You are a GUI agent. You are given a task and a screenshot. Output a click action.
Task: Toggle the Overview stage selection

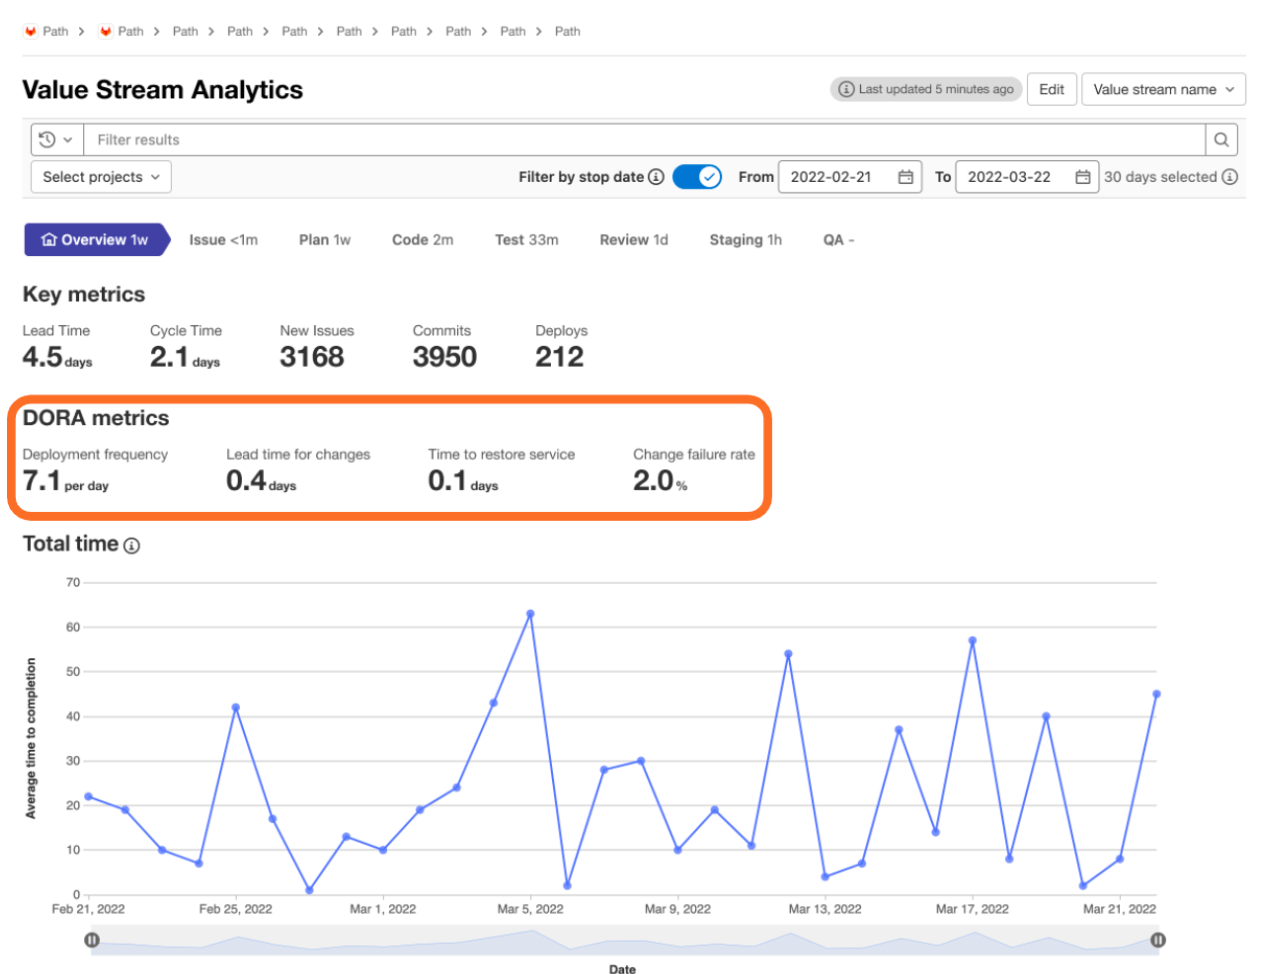[96, 239]
